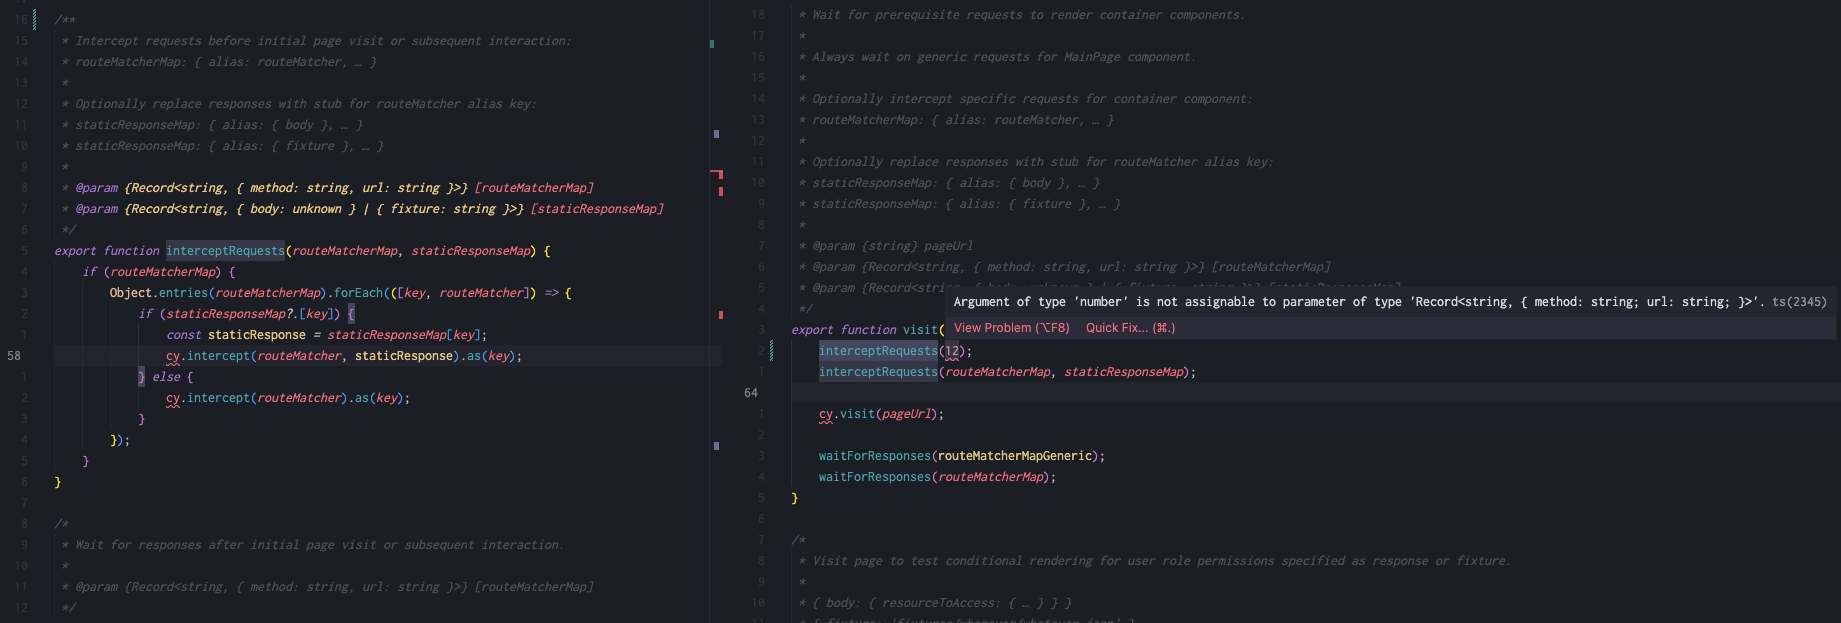Click the staticResponseMap parameter in function signature

click(x=471, y=251)
